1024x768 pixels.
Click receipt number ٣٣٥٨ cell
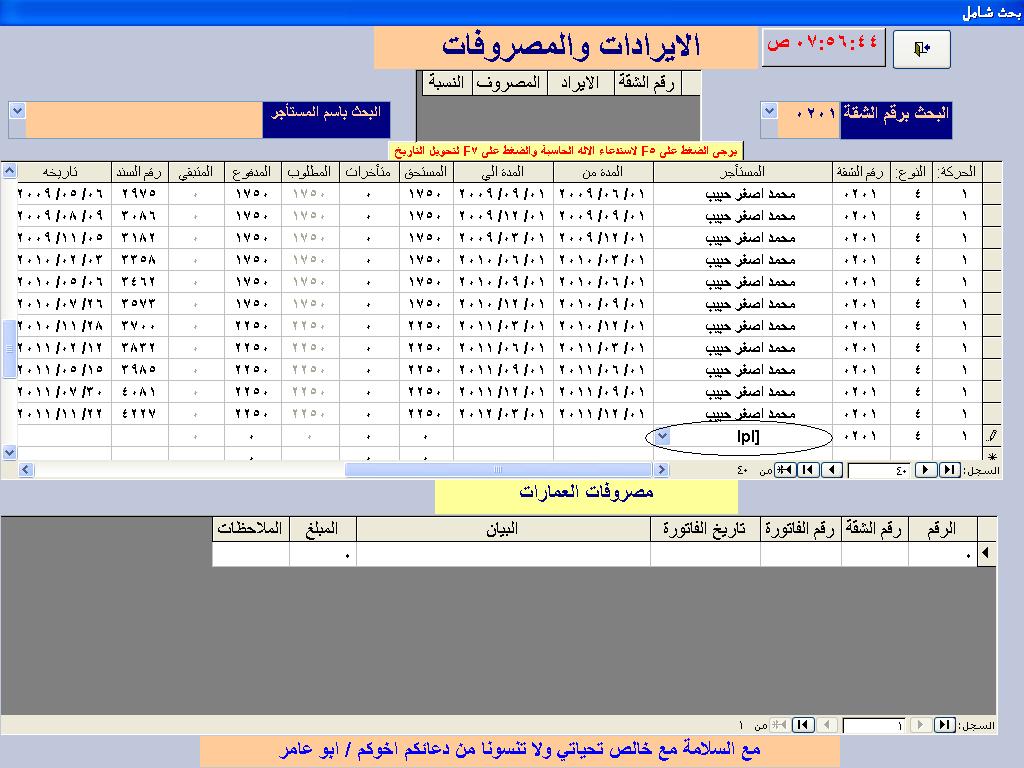click(x=140, y=259)
